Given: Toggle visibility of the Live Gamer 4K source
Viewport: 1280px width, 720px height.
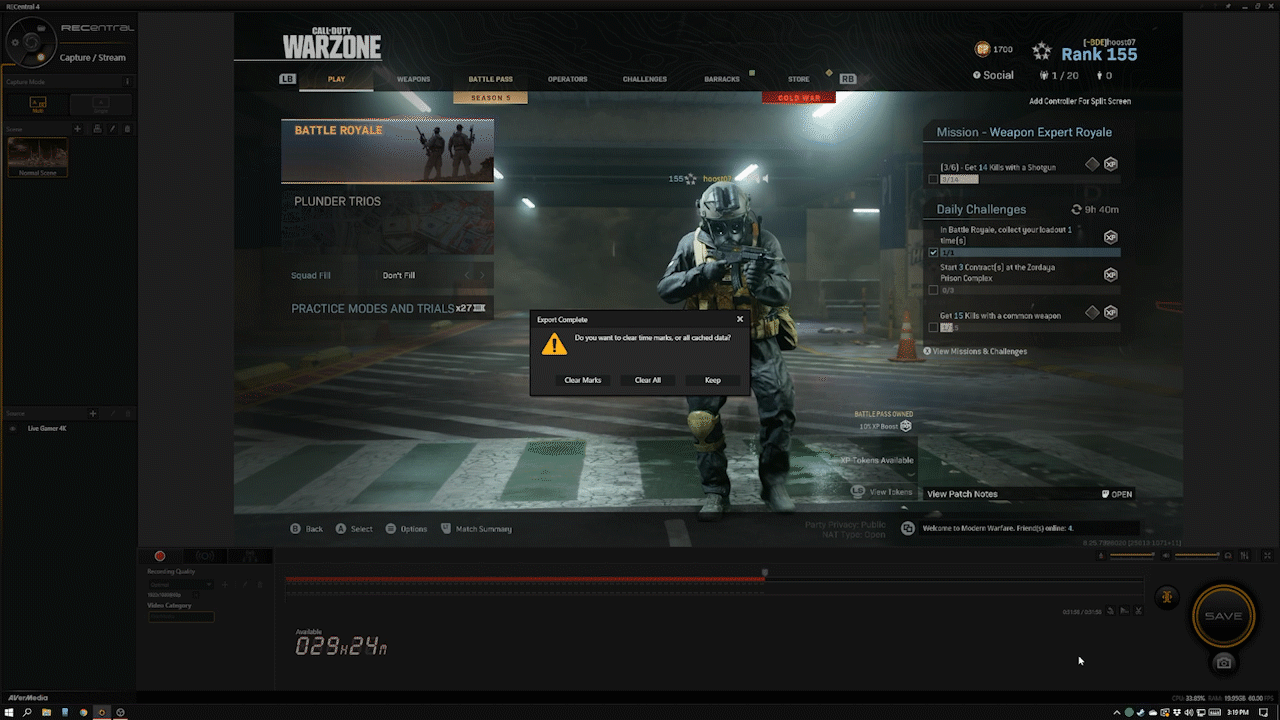Looking at the screenshot, I should tap(13, 429).
